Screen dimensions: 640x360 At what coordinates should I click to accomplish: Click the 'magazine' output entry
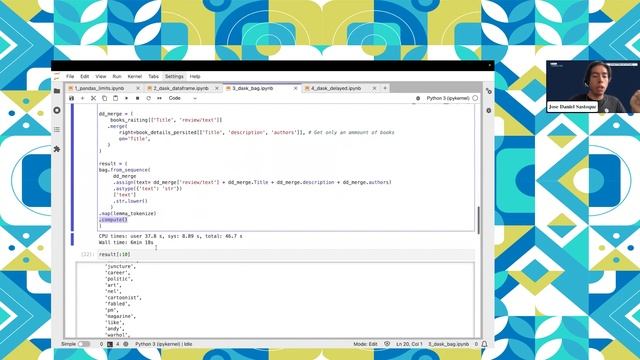120,316
